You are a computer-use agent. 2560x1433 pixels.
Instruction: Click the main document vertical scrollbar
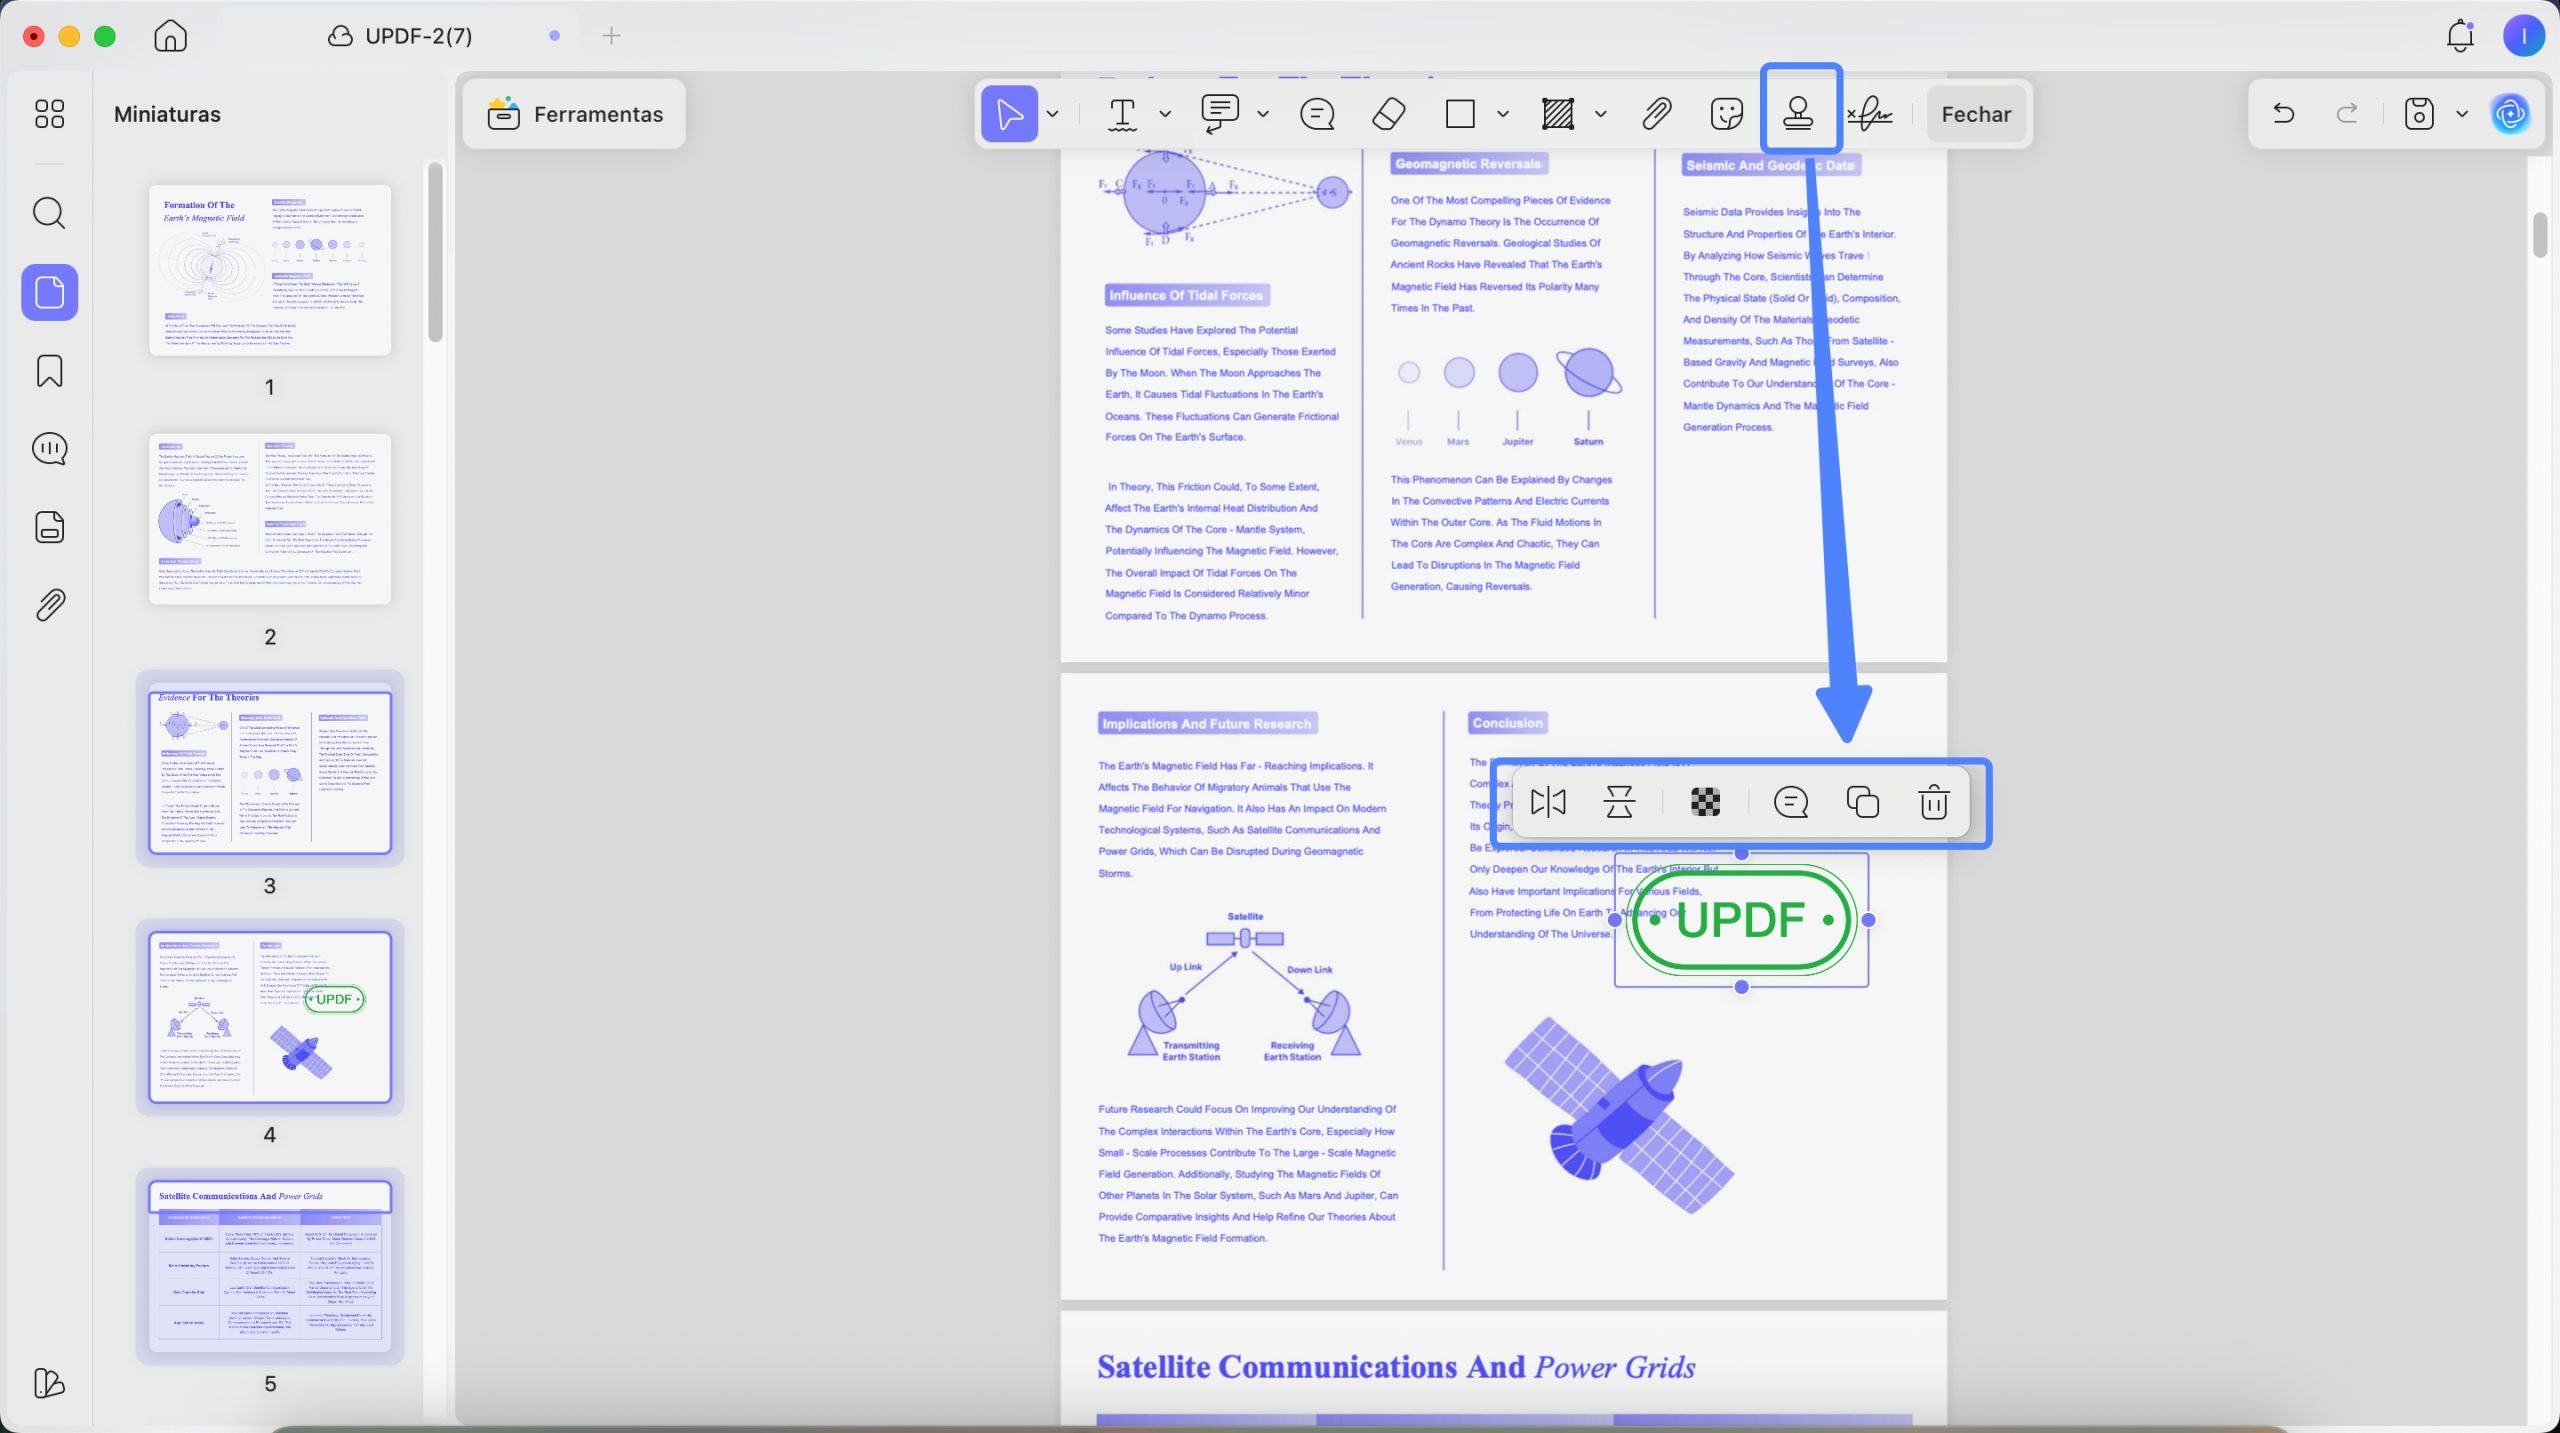[2540, 235]
